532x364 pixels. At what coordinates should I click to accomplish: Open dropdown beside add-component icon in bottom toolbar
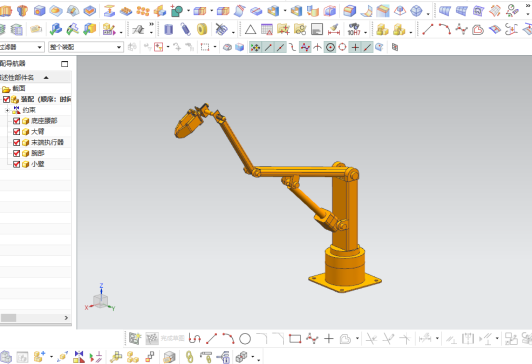51,357
